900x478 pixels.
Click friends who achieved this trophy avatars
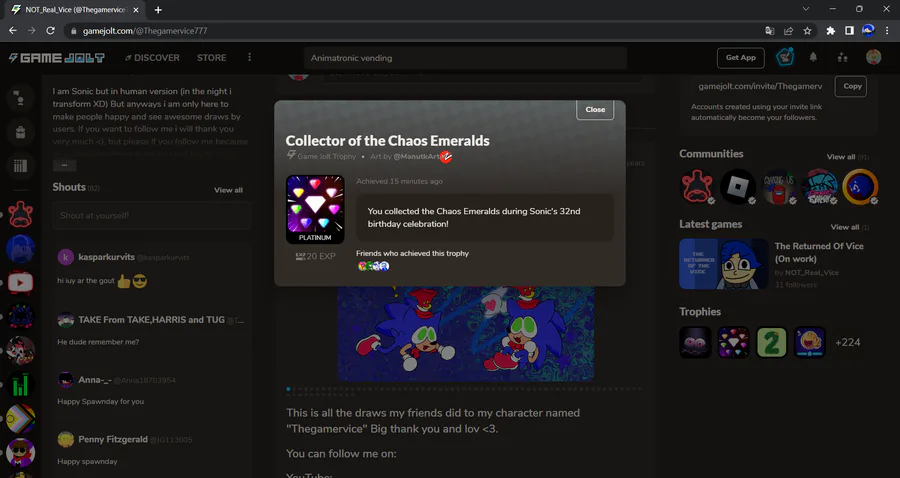click(373, 266)
